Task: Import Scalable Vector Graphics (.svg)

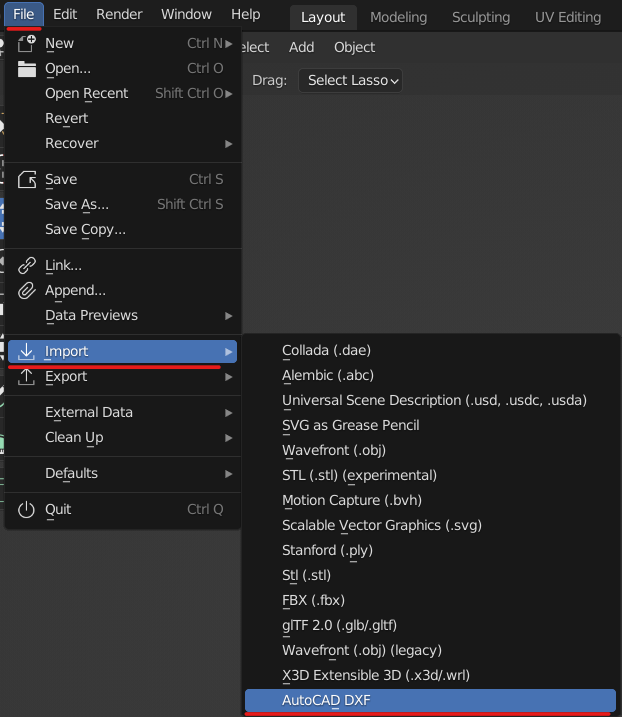Action: coord(430,525)
